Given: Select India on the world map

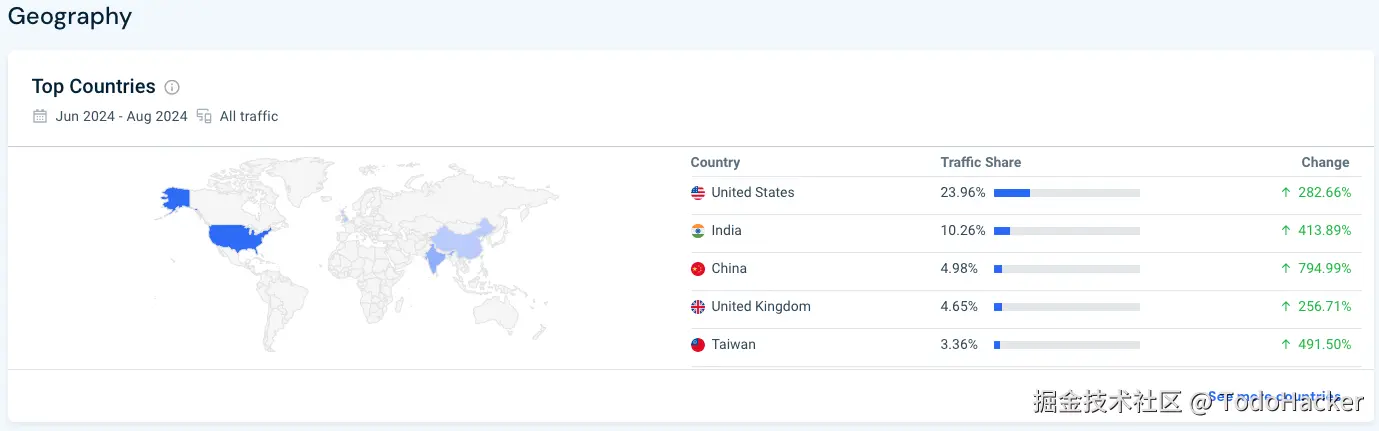Looking at the screenshot, I should pyautogui.click(x=436, y=260).
